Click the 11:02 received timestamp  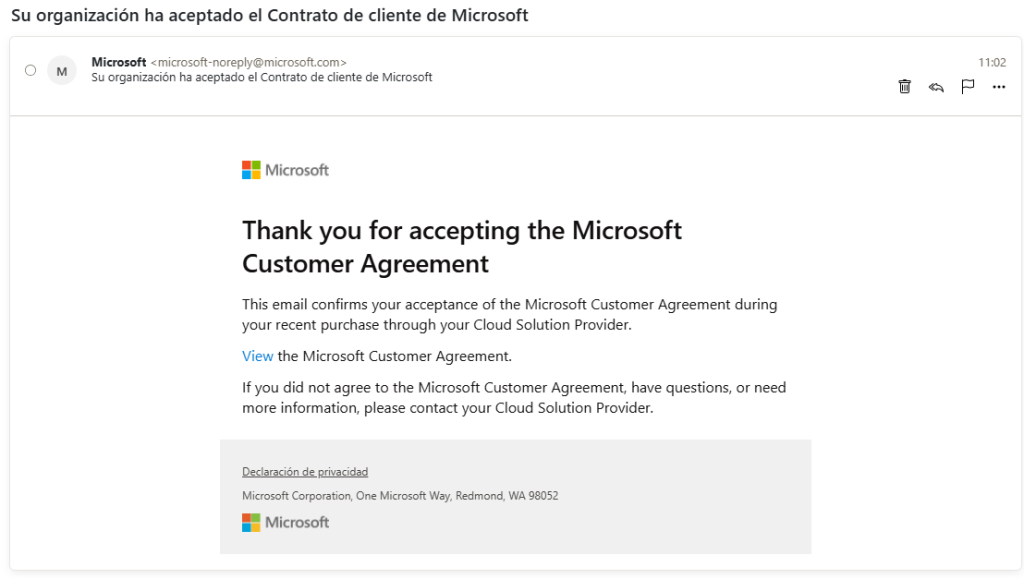coord(991,62)
